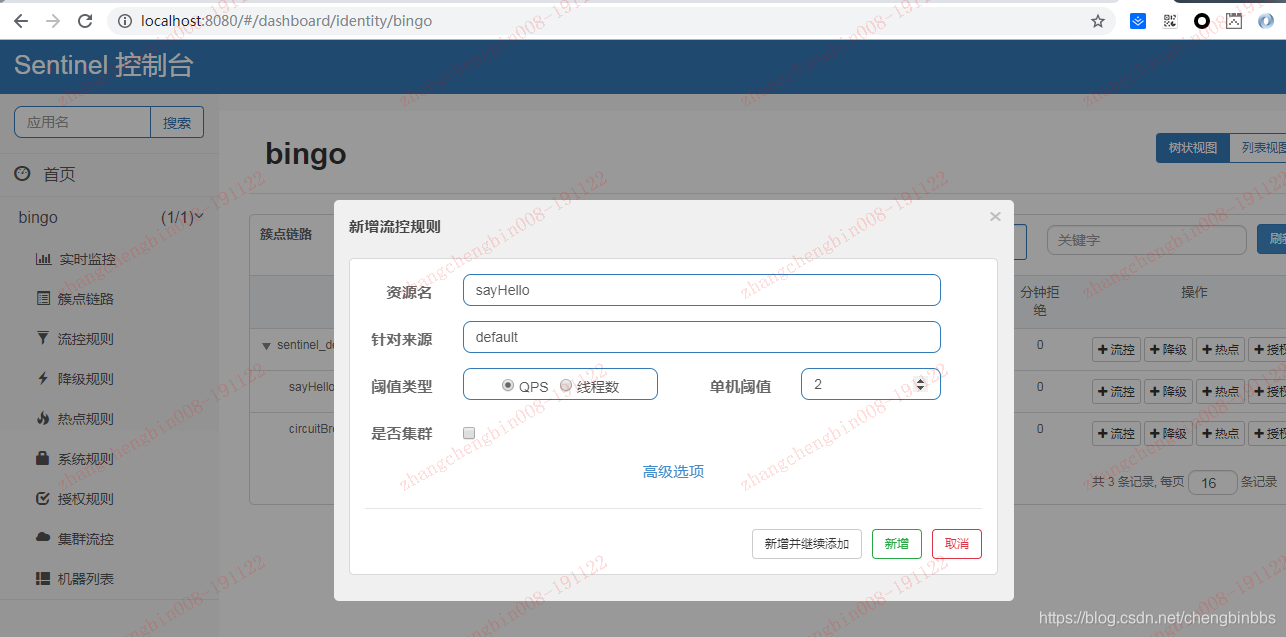Select the QPS threshold type radio
Viewport: 1286px width, 637px height.
point(508,385)
